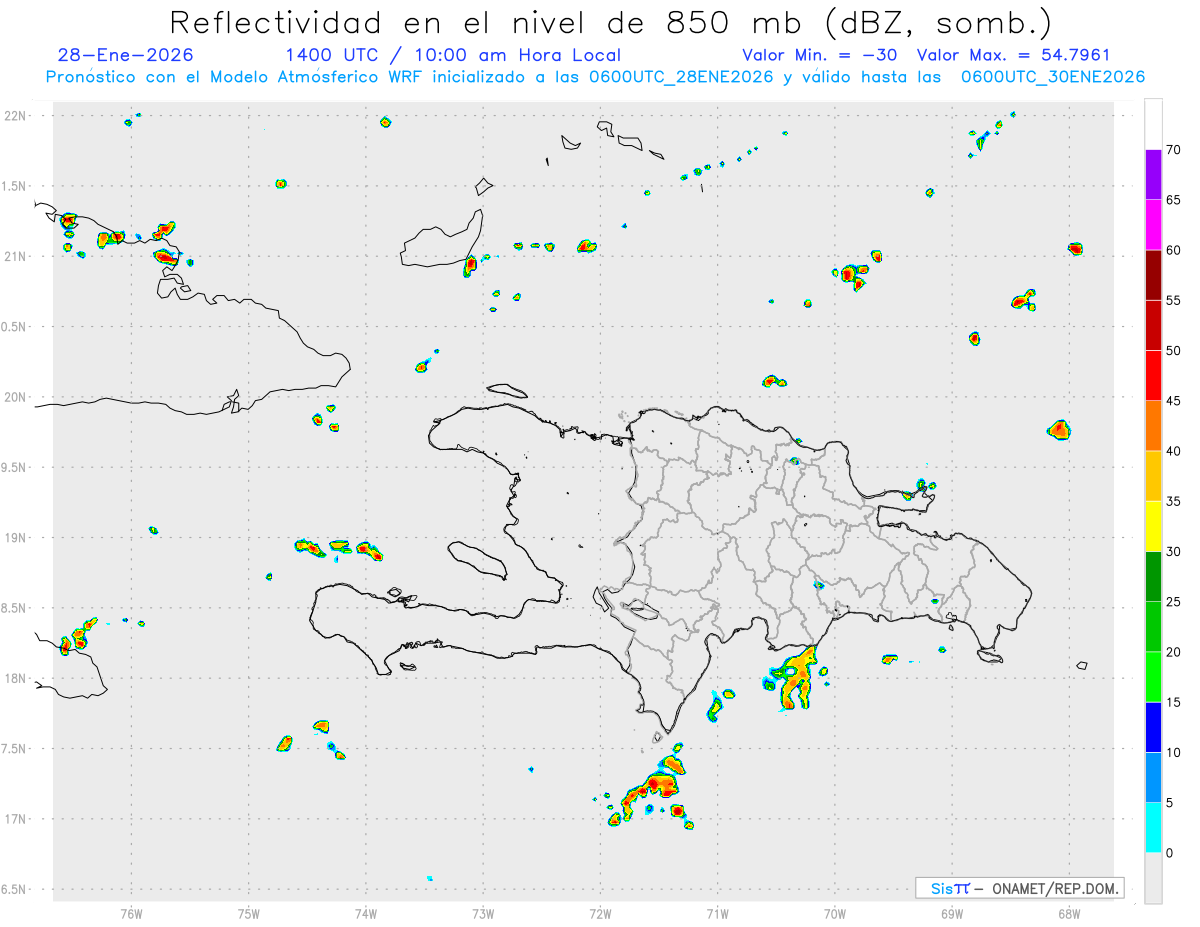The height and width of the screenshot is (927, 1200).
Task: Click the "72W" longitude label
Action: pyautogui.click(x=600, y=913)
